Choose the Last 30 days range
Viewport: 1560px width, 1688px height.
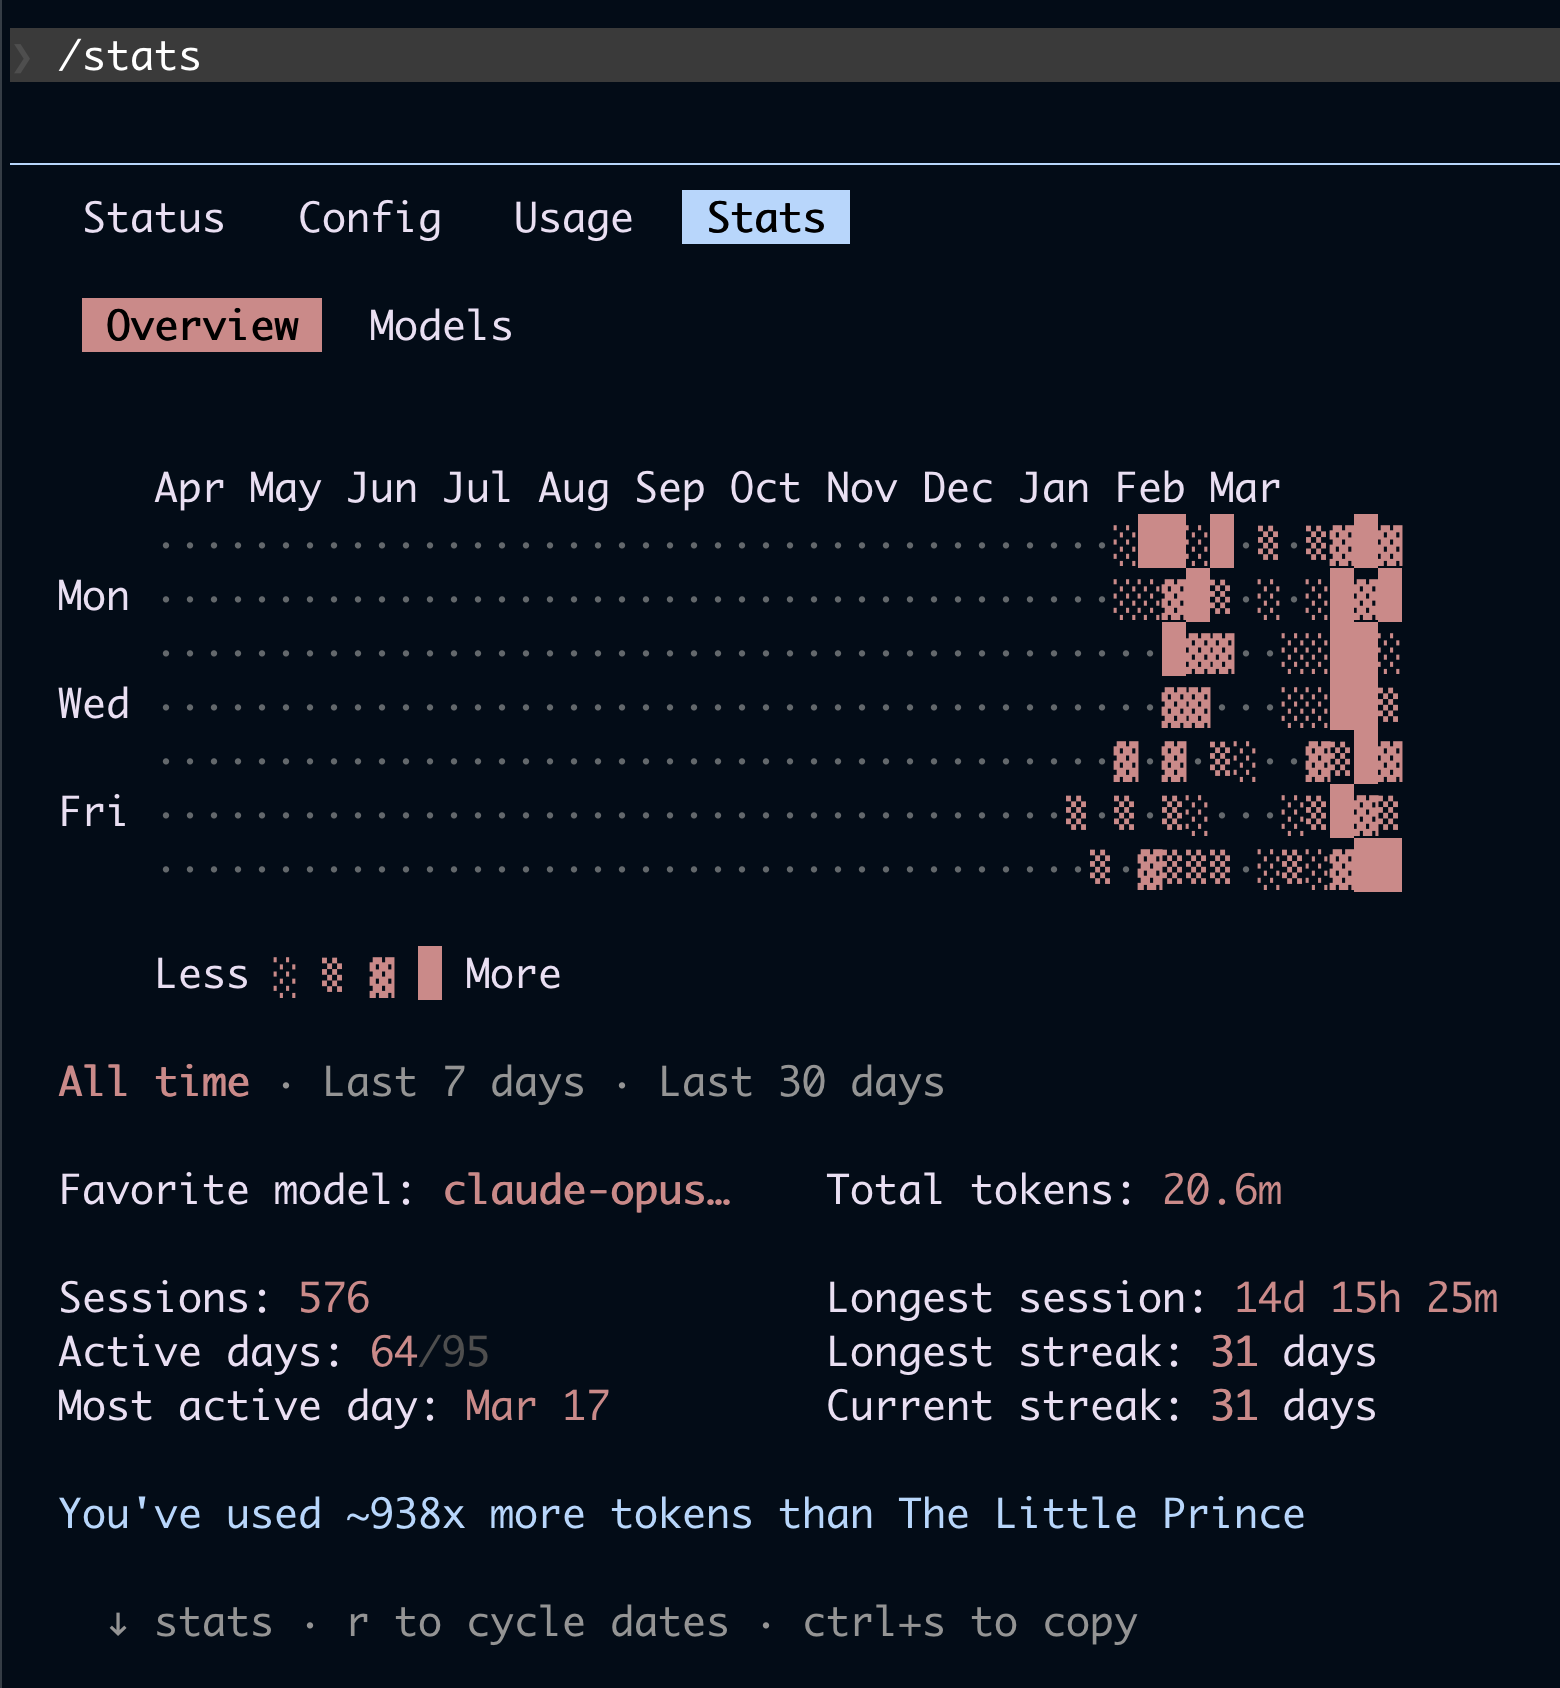[x=801, y=1082]
